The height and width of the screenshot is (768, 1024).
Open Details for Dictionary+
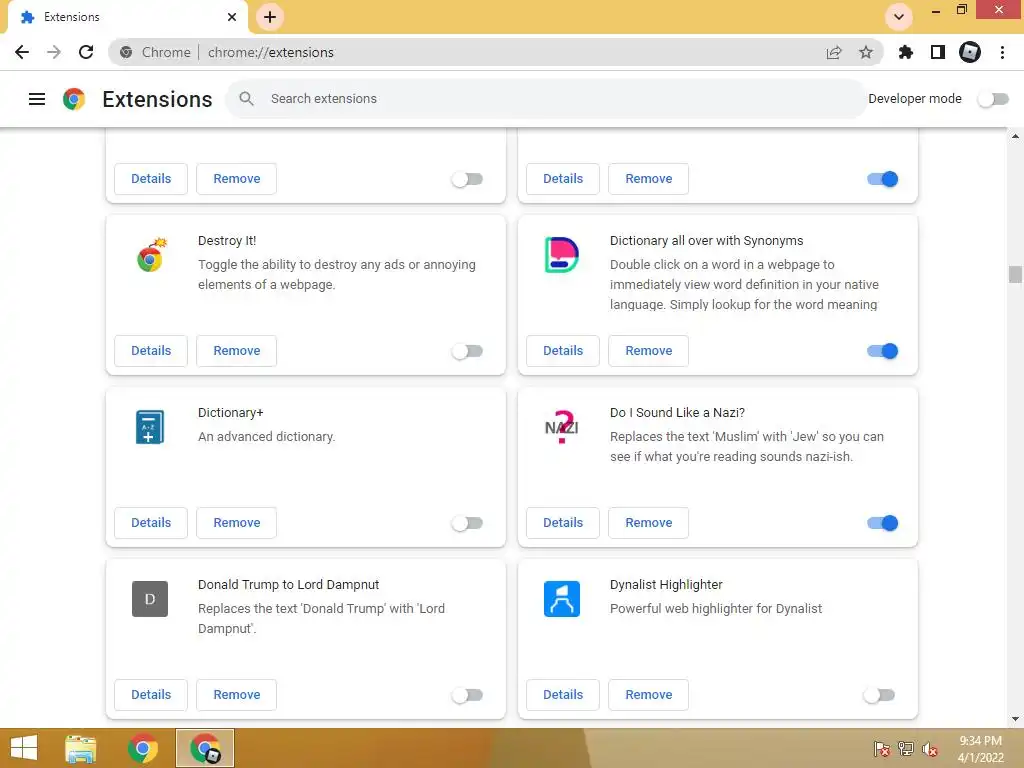tap(151, 522)
